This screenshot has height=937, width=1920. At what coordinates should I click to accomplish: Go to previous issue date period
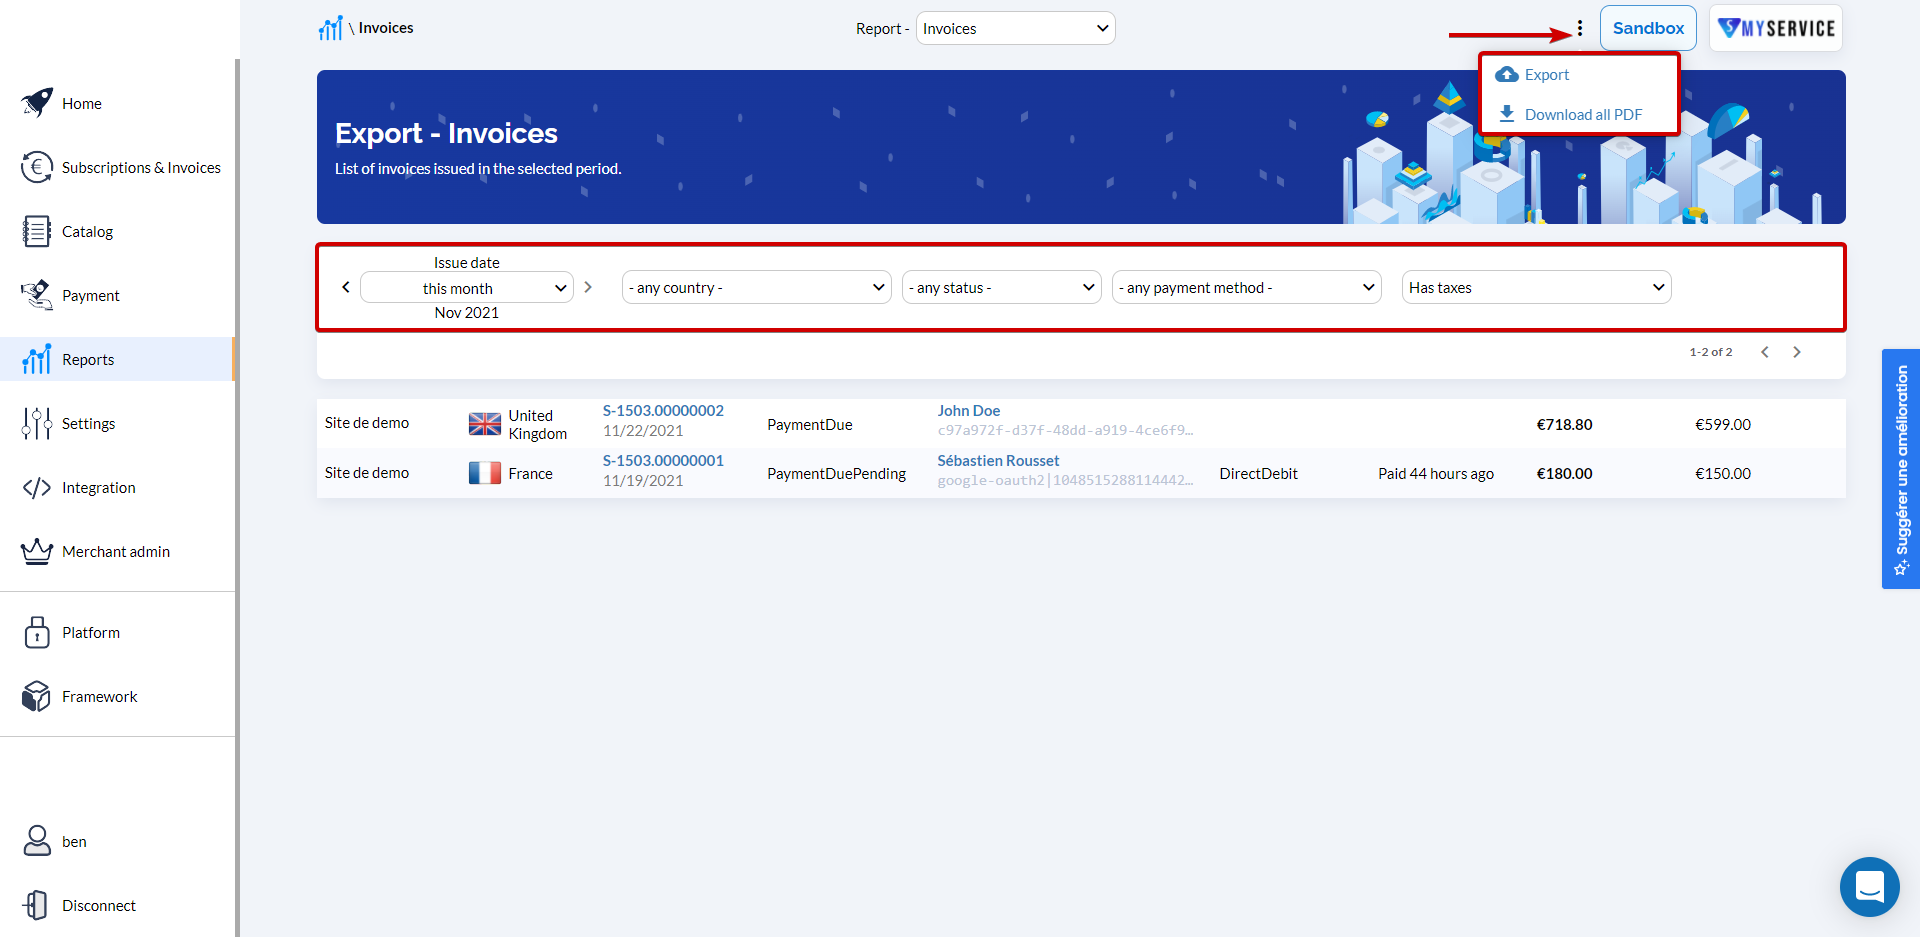[x=346, y=287]
